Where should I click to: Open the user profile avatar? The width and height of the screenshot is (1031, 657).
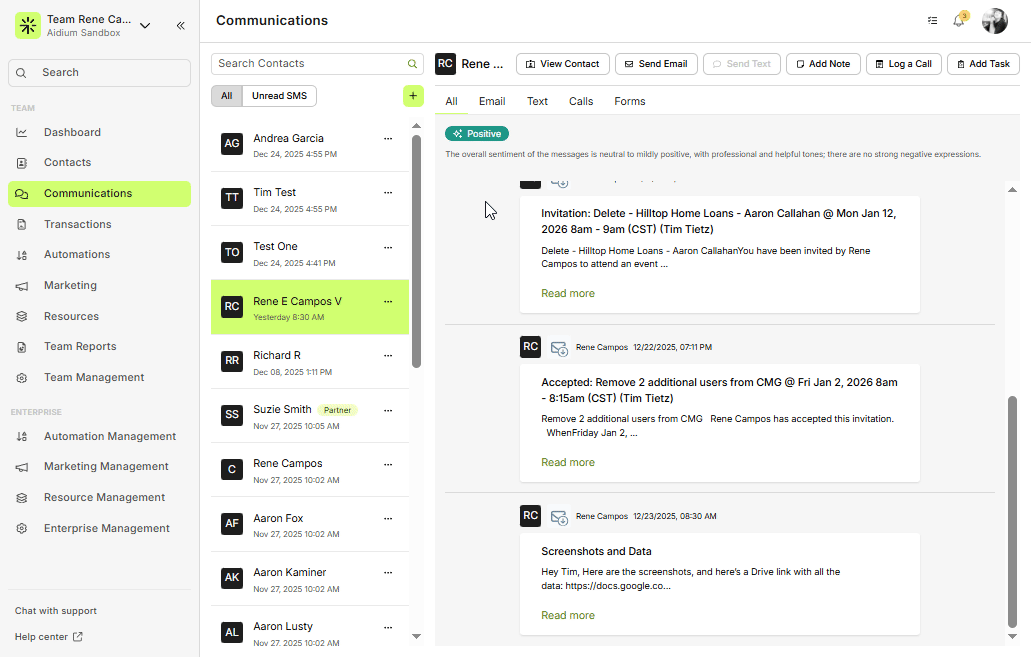pos(994,21)
